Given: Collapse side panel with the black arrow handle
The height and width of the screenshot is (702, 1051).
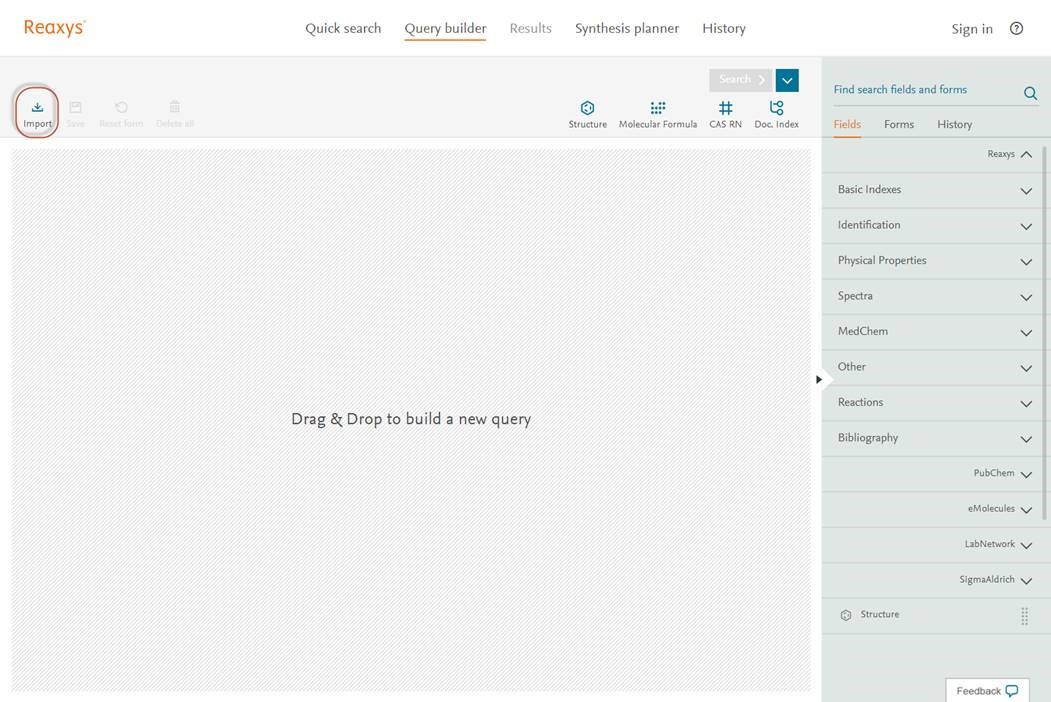Looking at the screenshot, I should 819,380.
